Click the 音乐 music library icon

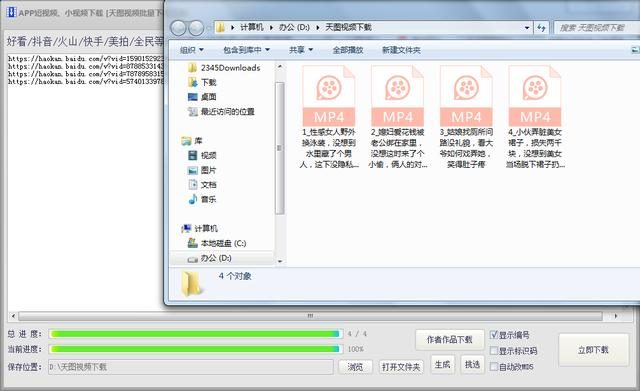(x=193, y=199)
